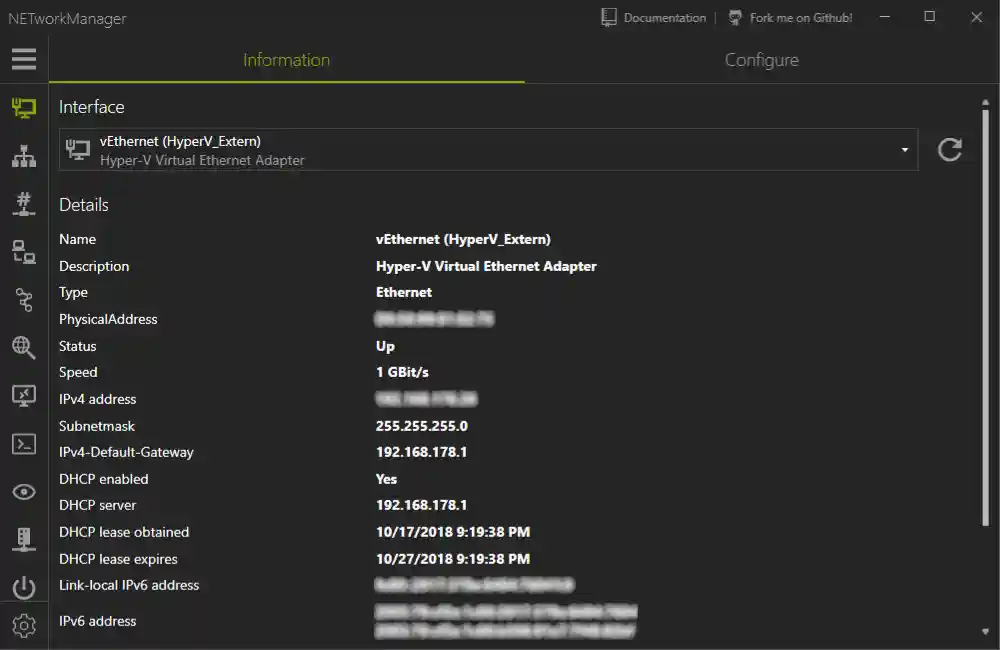Select the Information tab
The width and height of the screenshot is (1000, 650).
[x=286, y=60]
